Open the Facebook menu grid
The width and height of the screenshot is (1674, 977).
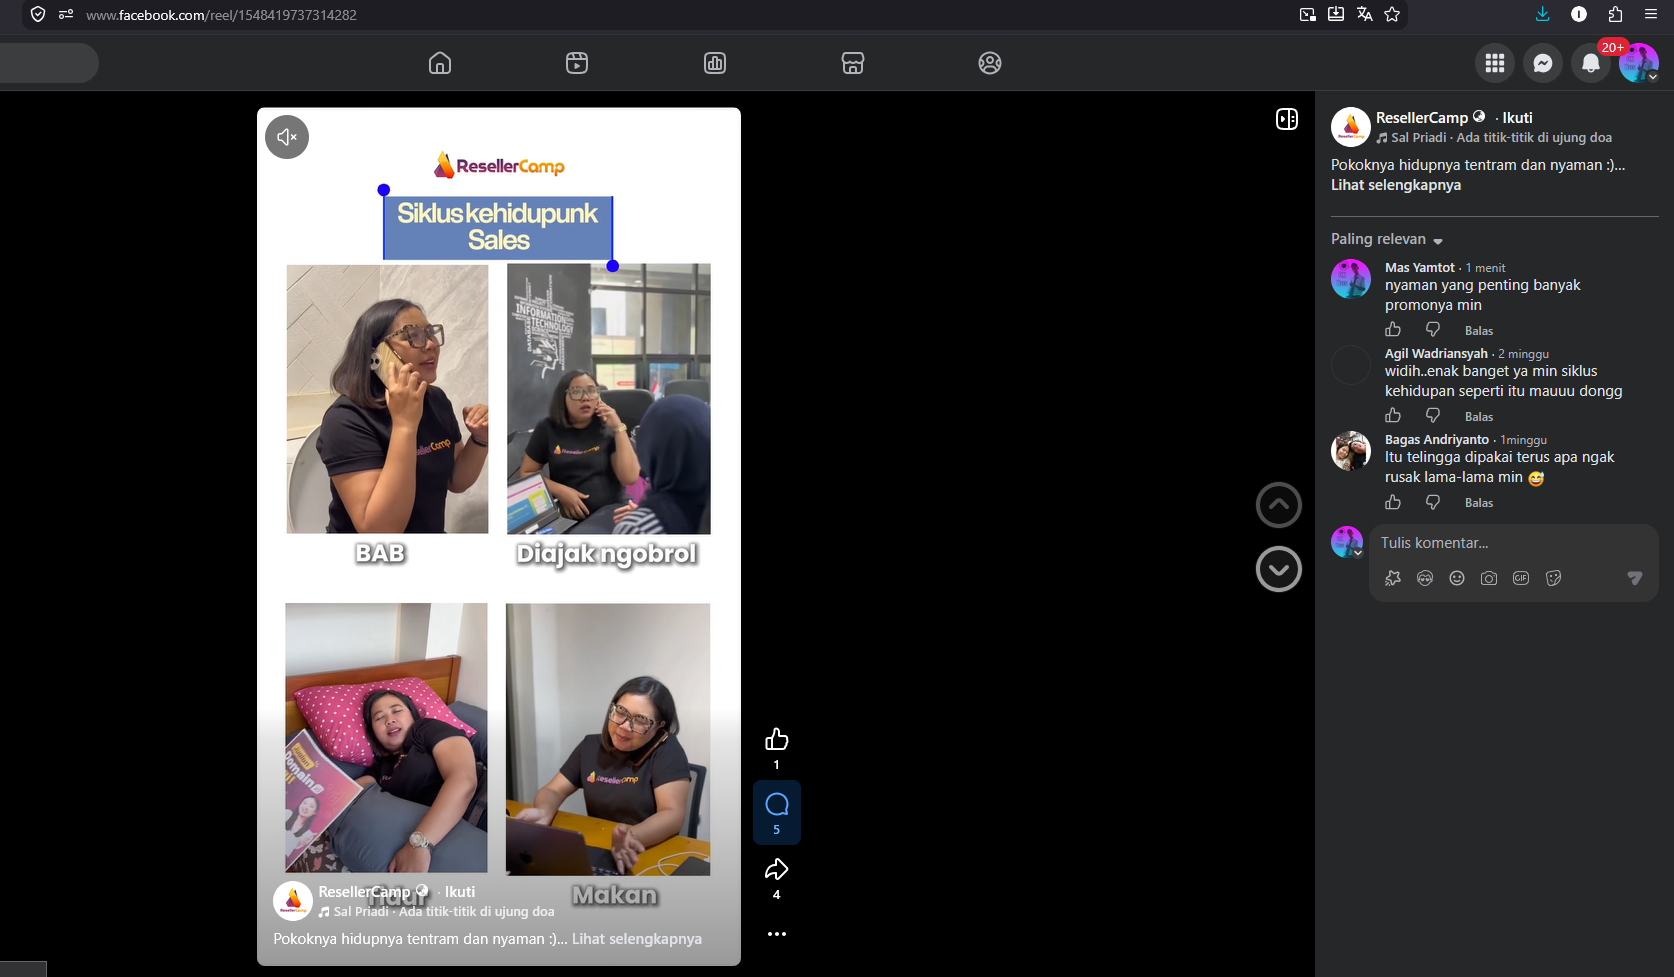tap(1495, 63)
